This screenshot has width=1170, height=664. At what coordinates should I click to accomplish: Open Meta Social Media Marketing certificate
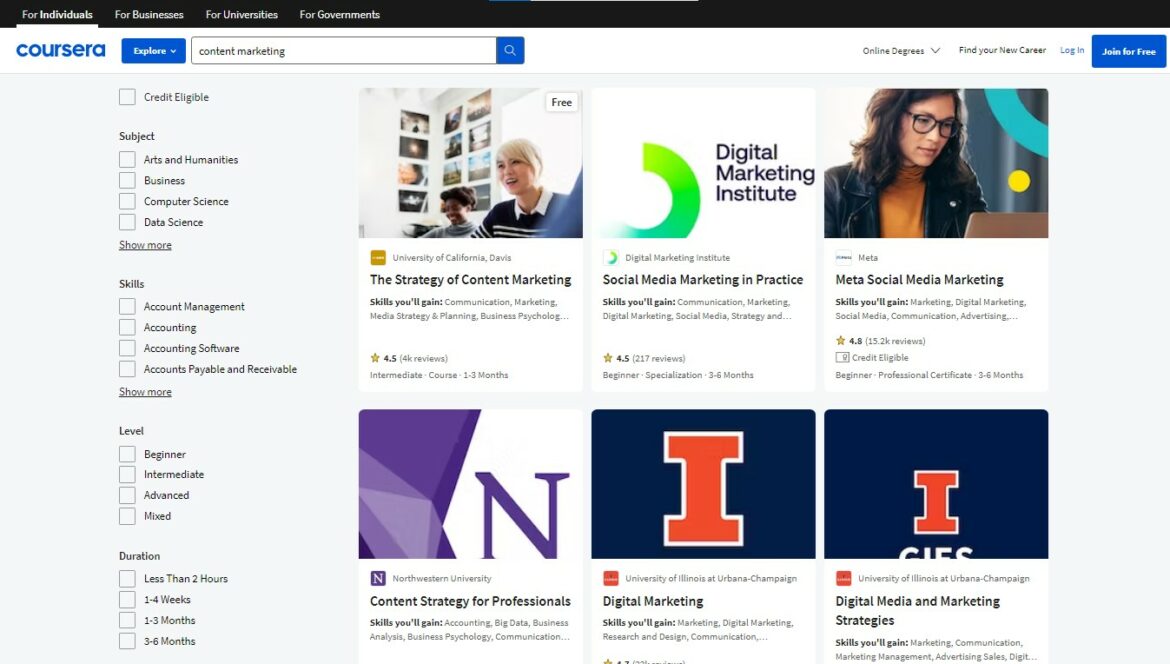[919, 280]
